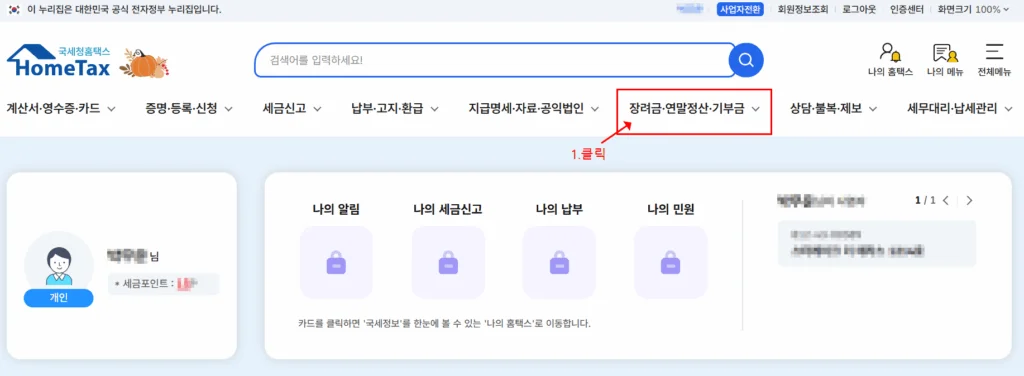Image resolution: width=1024 pixels, height=376 pixels.
Task: Go to next page arrow beside 1 / 1
Action: point(969,200)
